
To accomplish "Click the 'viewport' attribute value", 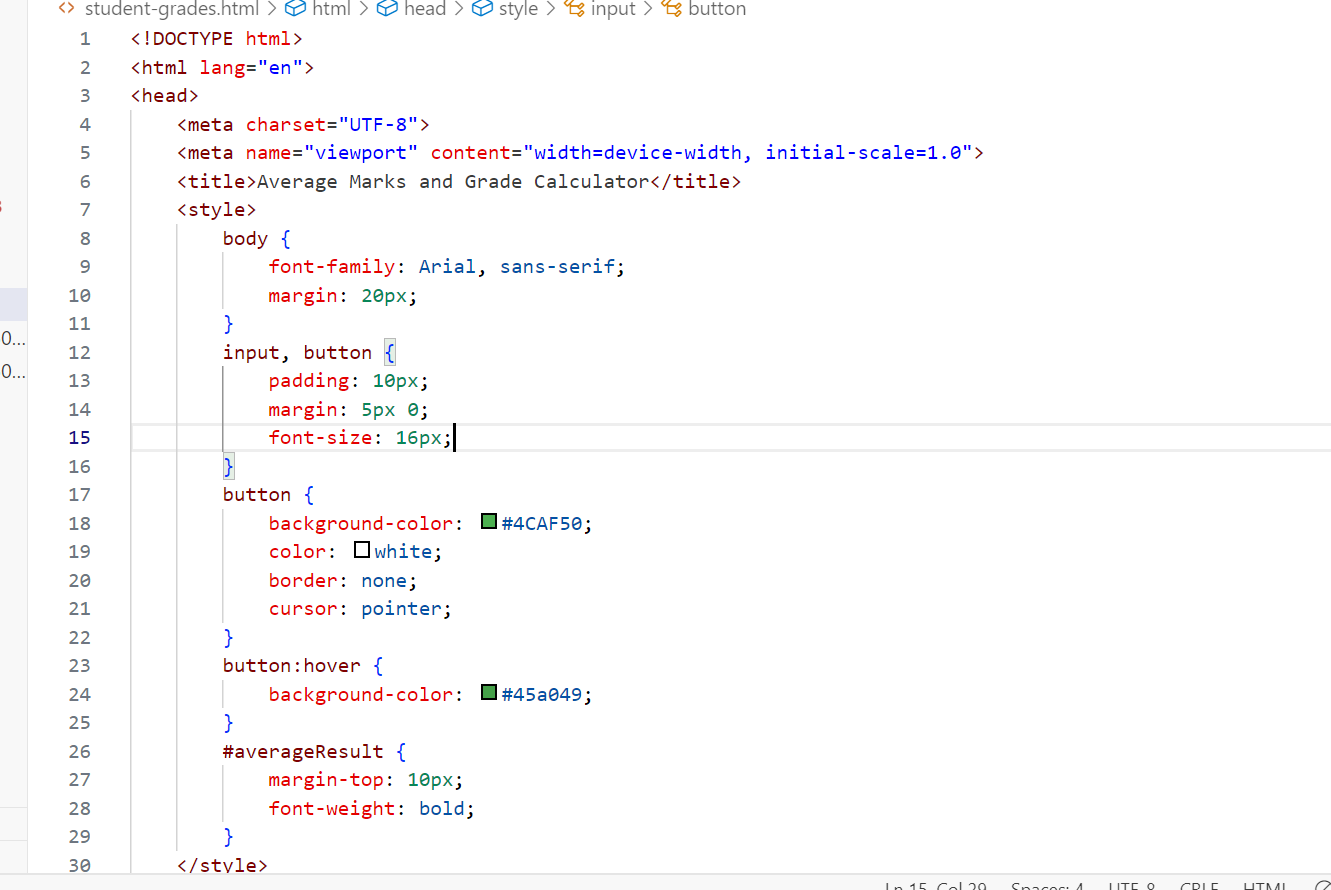I will coord(361,153).
